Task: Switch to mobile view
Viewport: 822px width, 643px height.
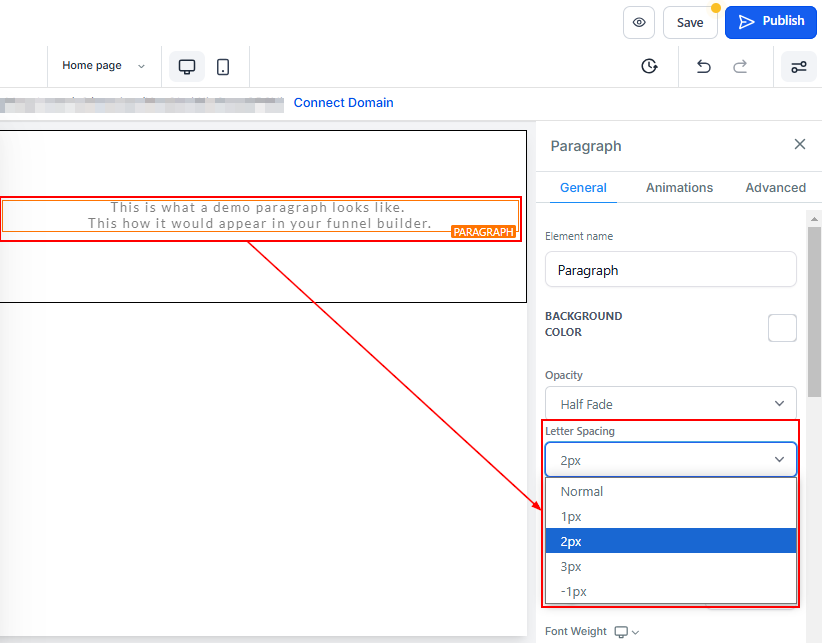Action: [223, 67]
